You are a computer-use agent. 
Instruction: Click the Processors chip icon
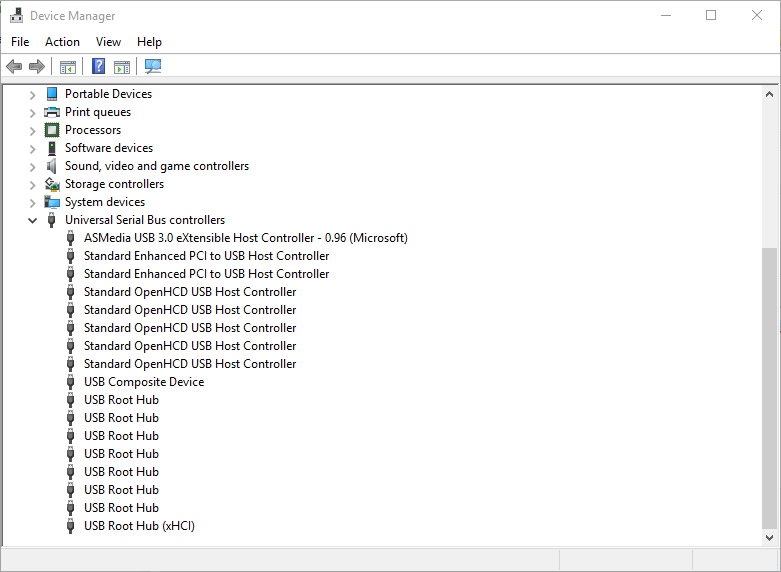coord(52,130)
